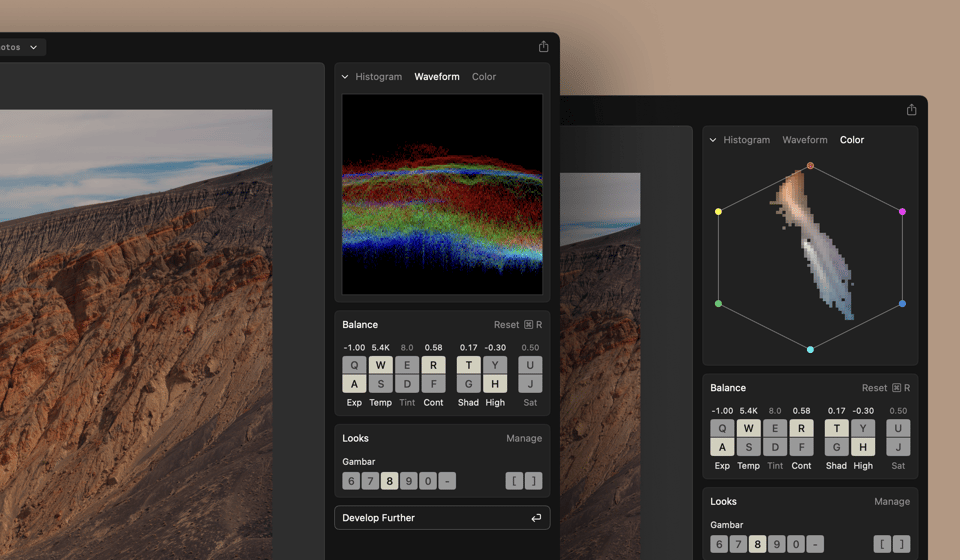Click the T key in back window Balance
Screen dimensions: 960x560
point(836,428)
